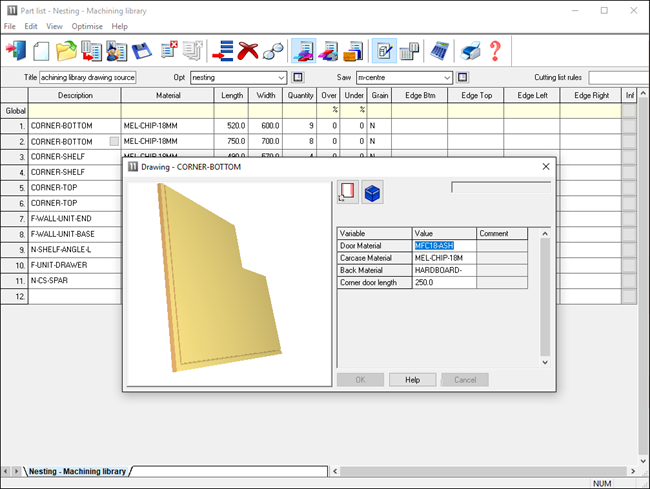Image resolution: width=650 pixels, height=489 pixels.
Task: Click the blue 3D cube view icon
Action: coord(373,193)
